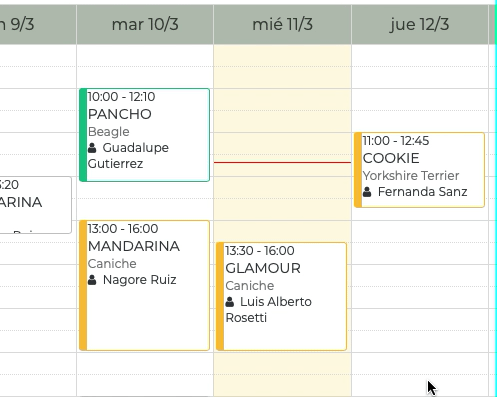Click person icon next to Nagore Ruiz
Viewport: 497px width, 397px height.
(92, 280)
